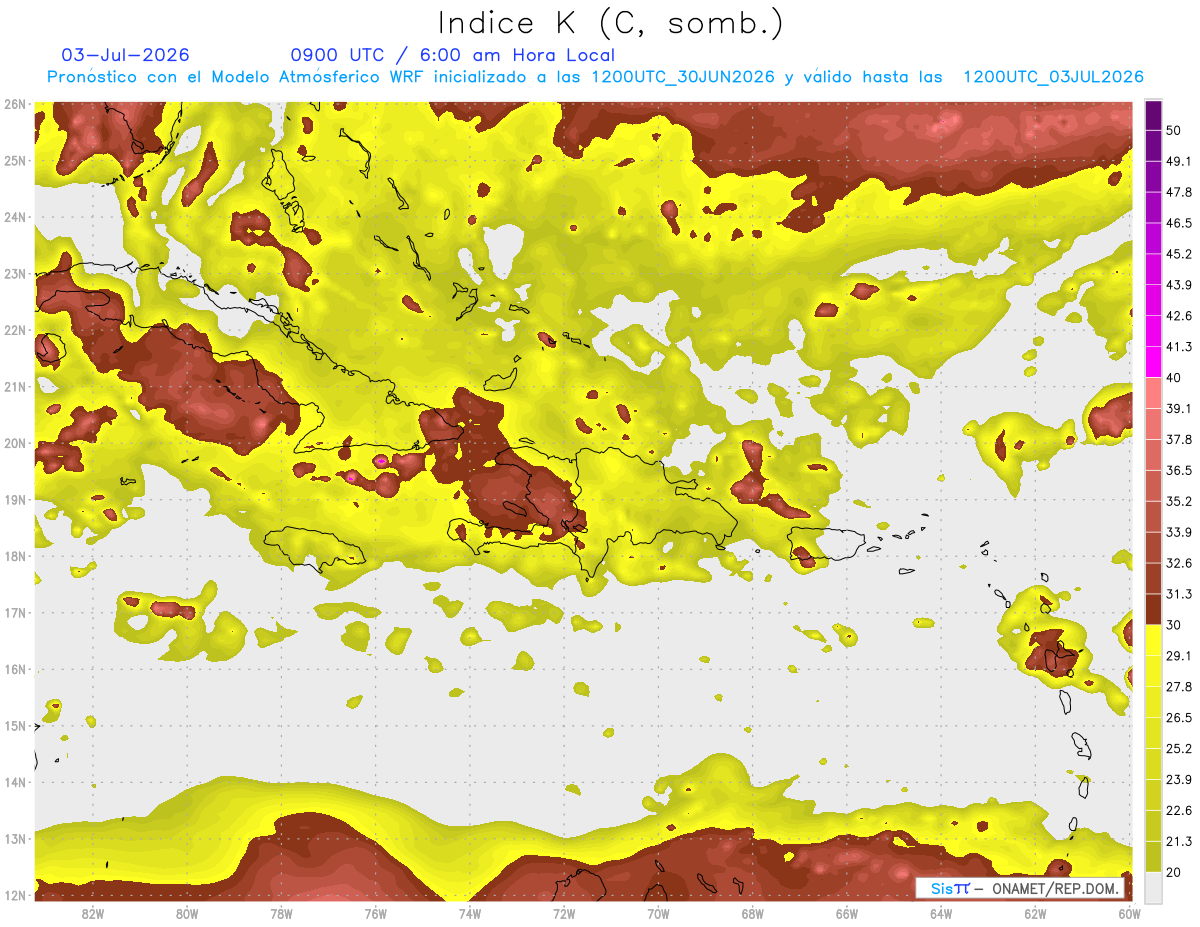Click the colorbar value '21.3'
Screen dimensions: 1200x927
tap(1178, 841)
